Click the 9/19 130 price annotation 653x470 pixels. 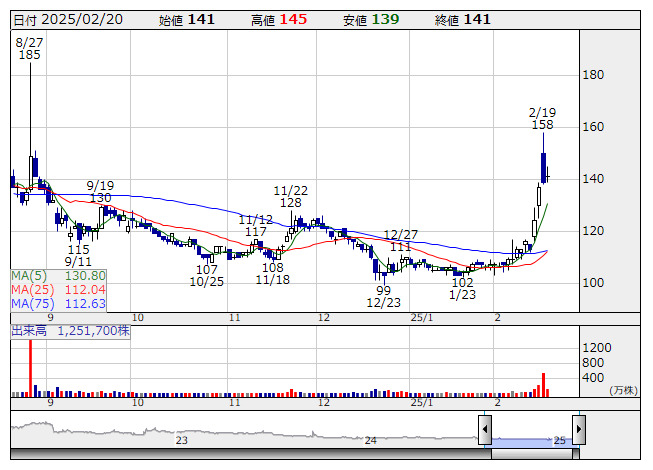100,191
